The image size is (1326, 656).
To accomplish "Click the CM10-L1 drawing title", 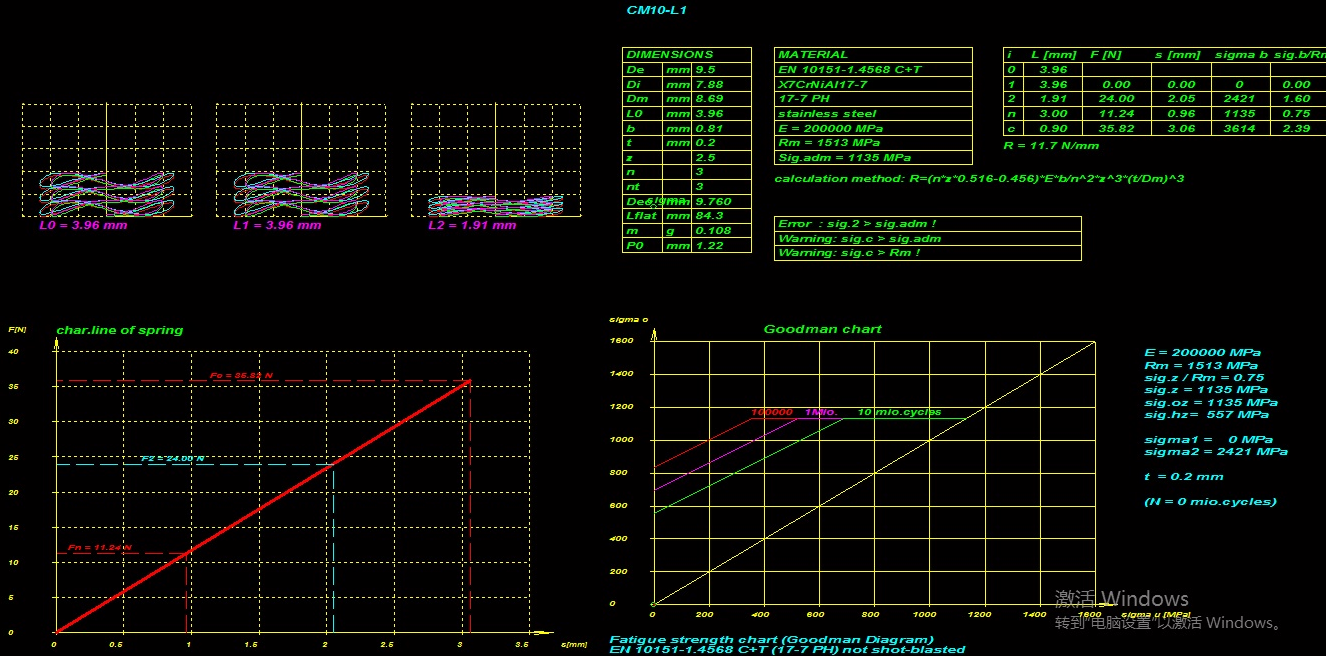I will [656, 10].
